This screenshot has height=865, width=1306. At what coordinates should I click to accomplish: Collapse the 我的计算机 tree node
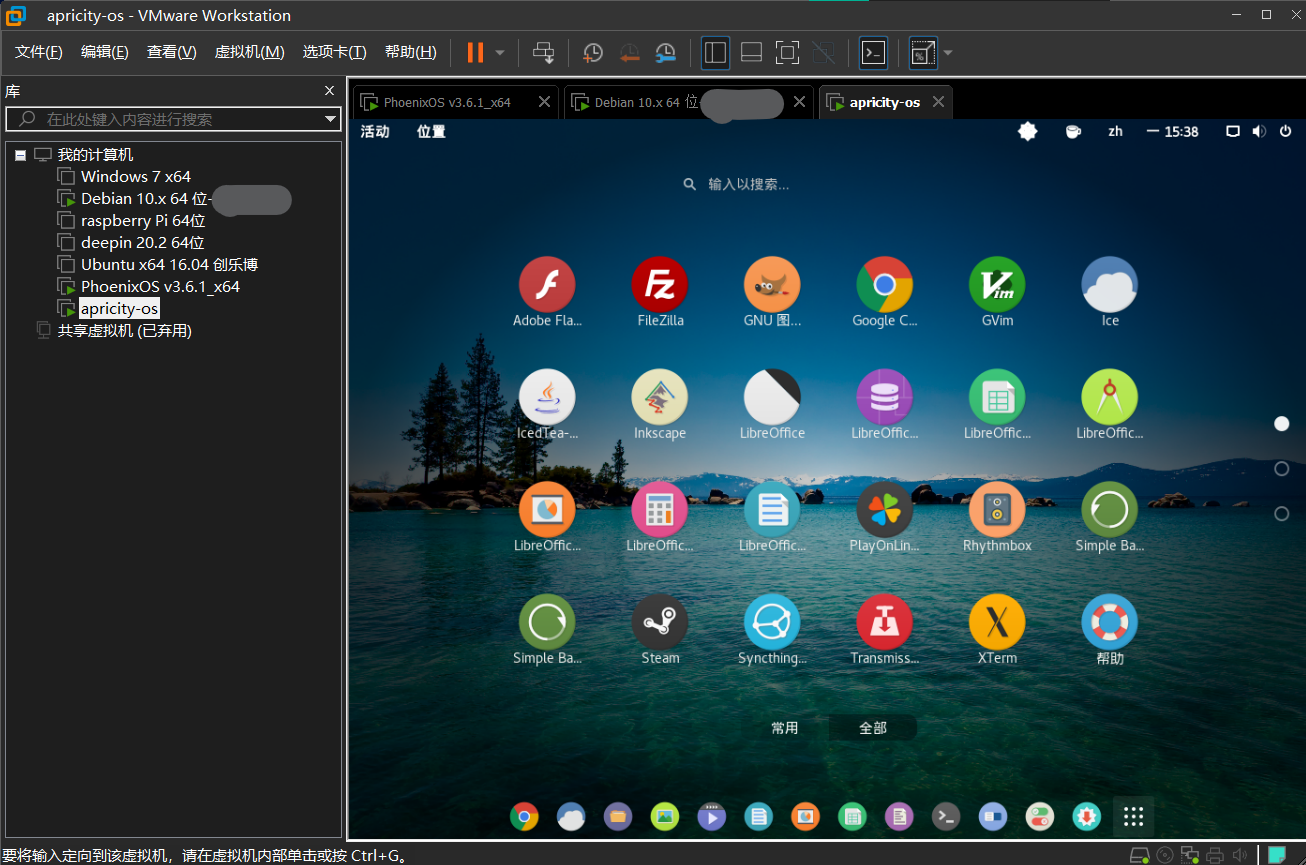(20, 155)
